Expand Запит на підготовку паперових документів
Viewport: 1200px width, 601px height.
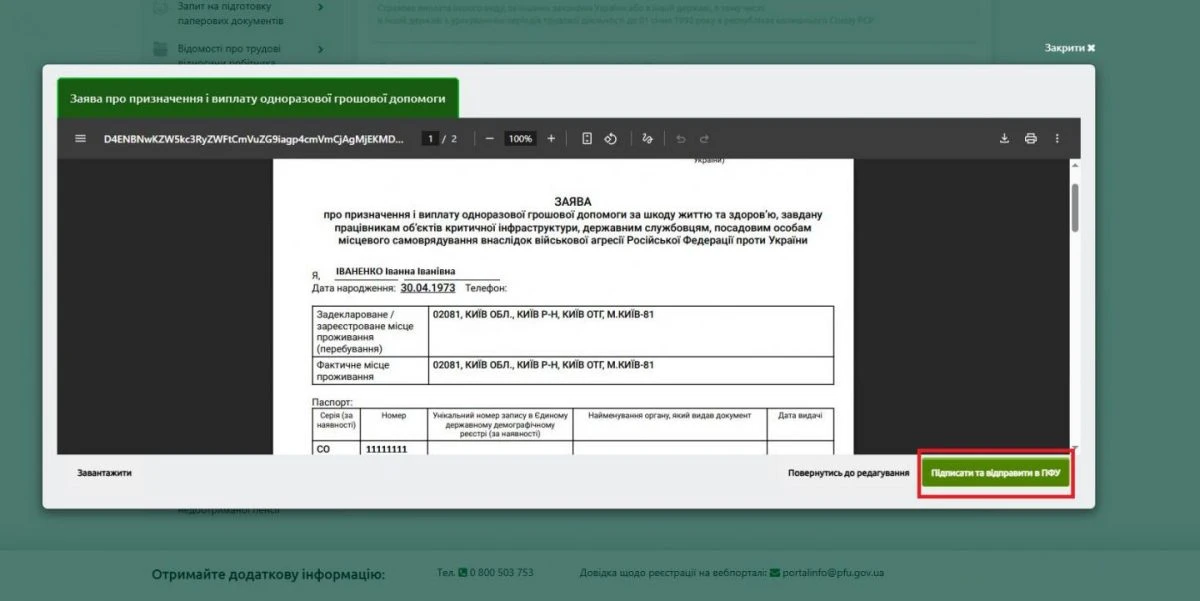[320, 7]
